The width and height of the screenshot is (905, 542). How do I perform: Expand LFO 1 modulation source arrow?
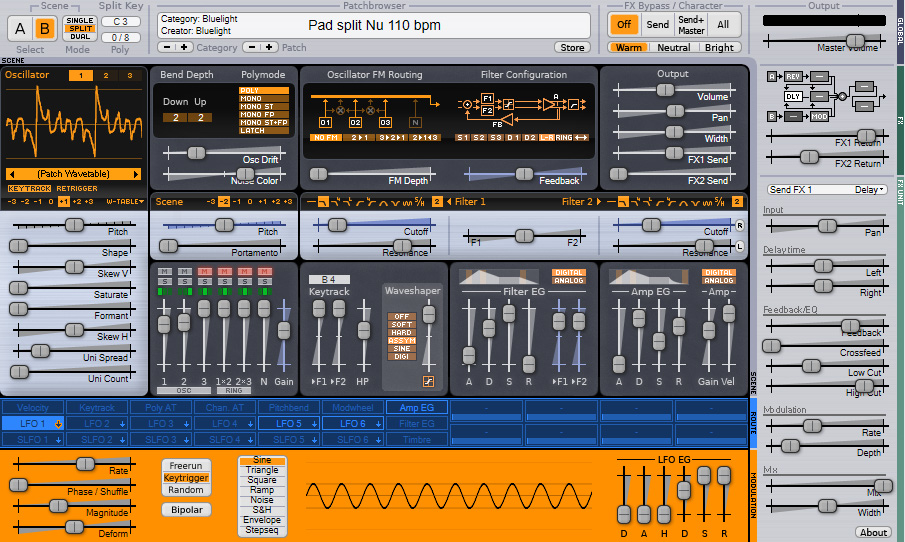(58, 424)
